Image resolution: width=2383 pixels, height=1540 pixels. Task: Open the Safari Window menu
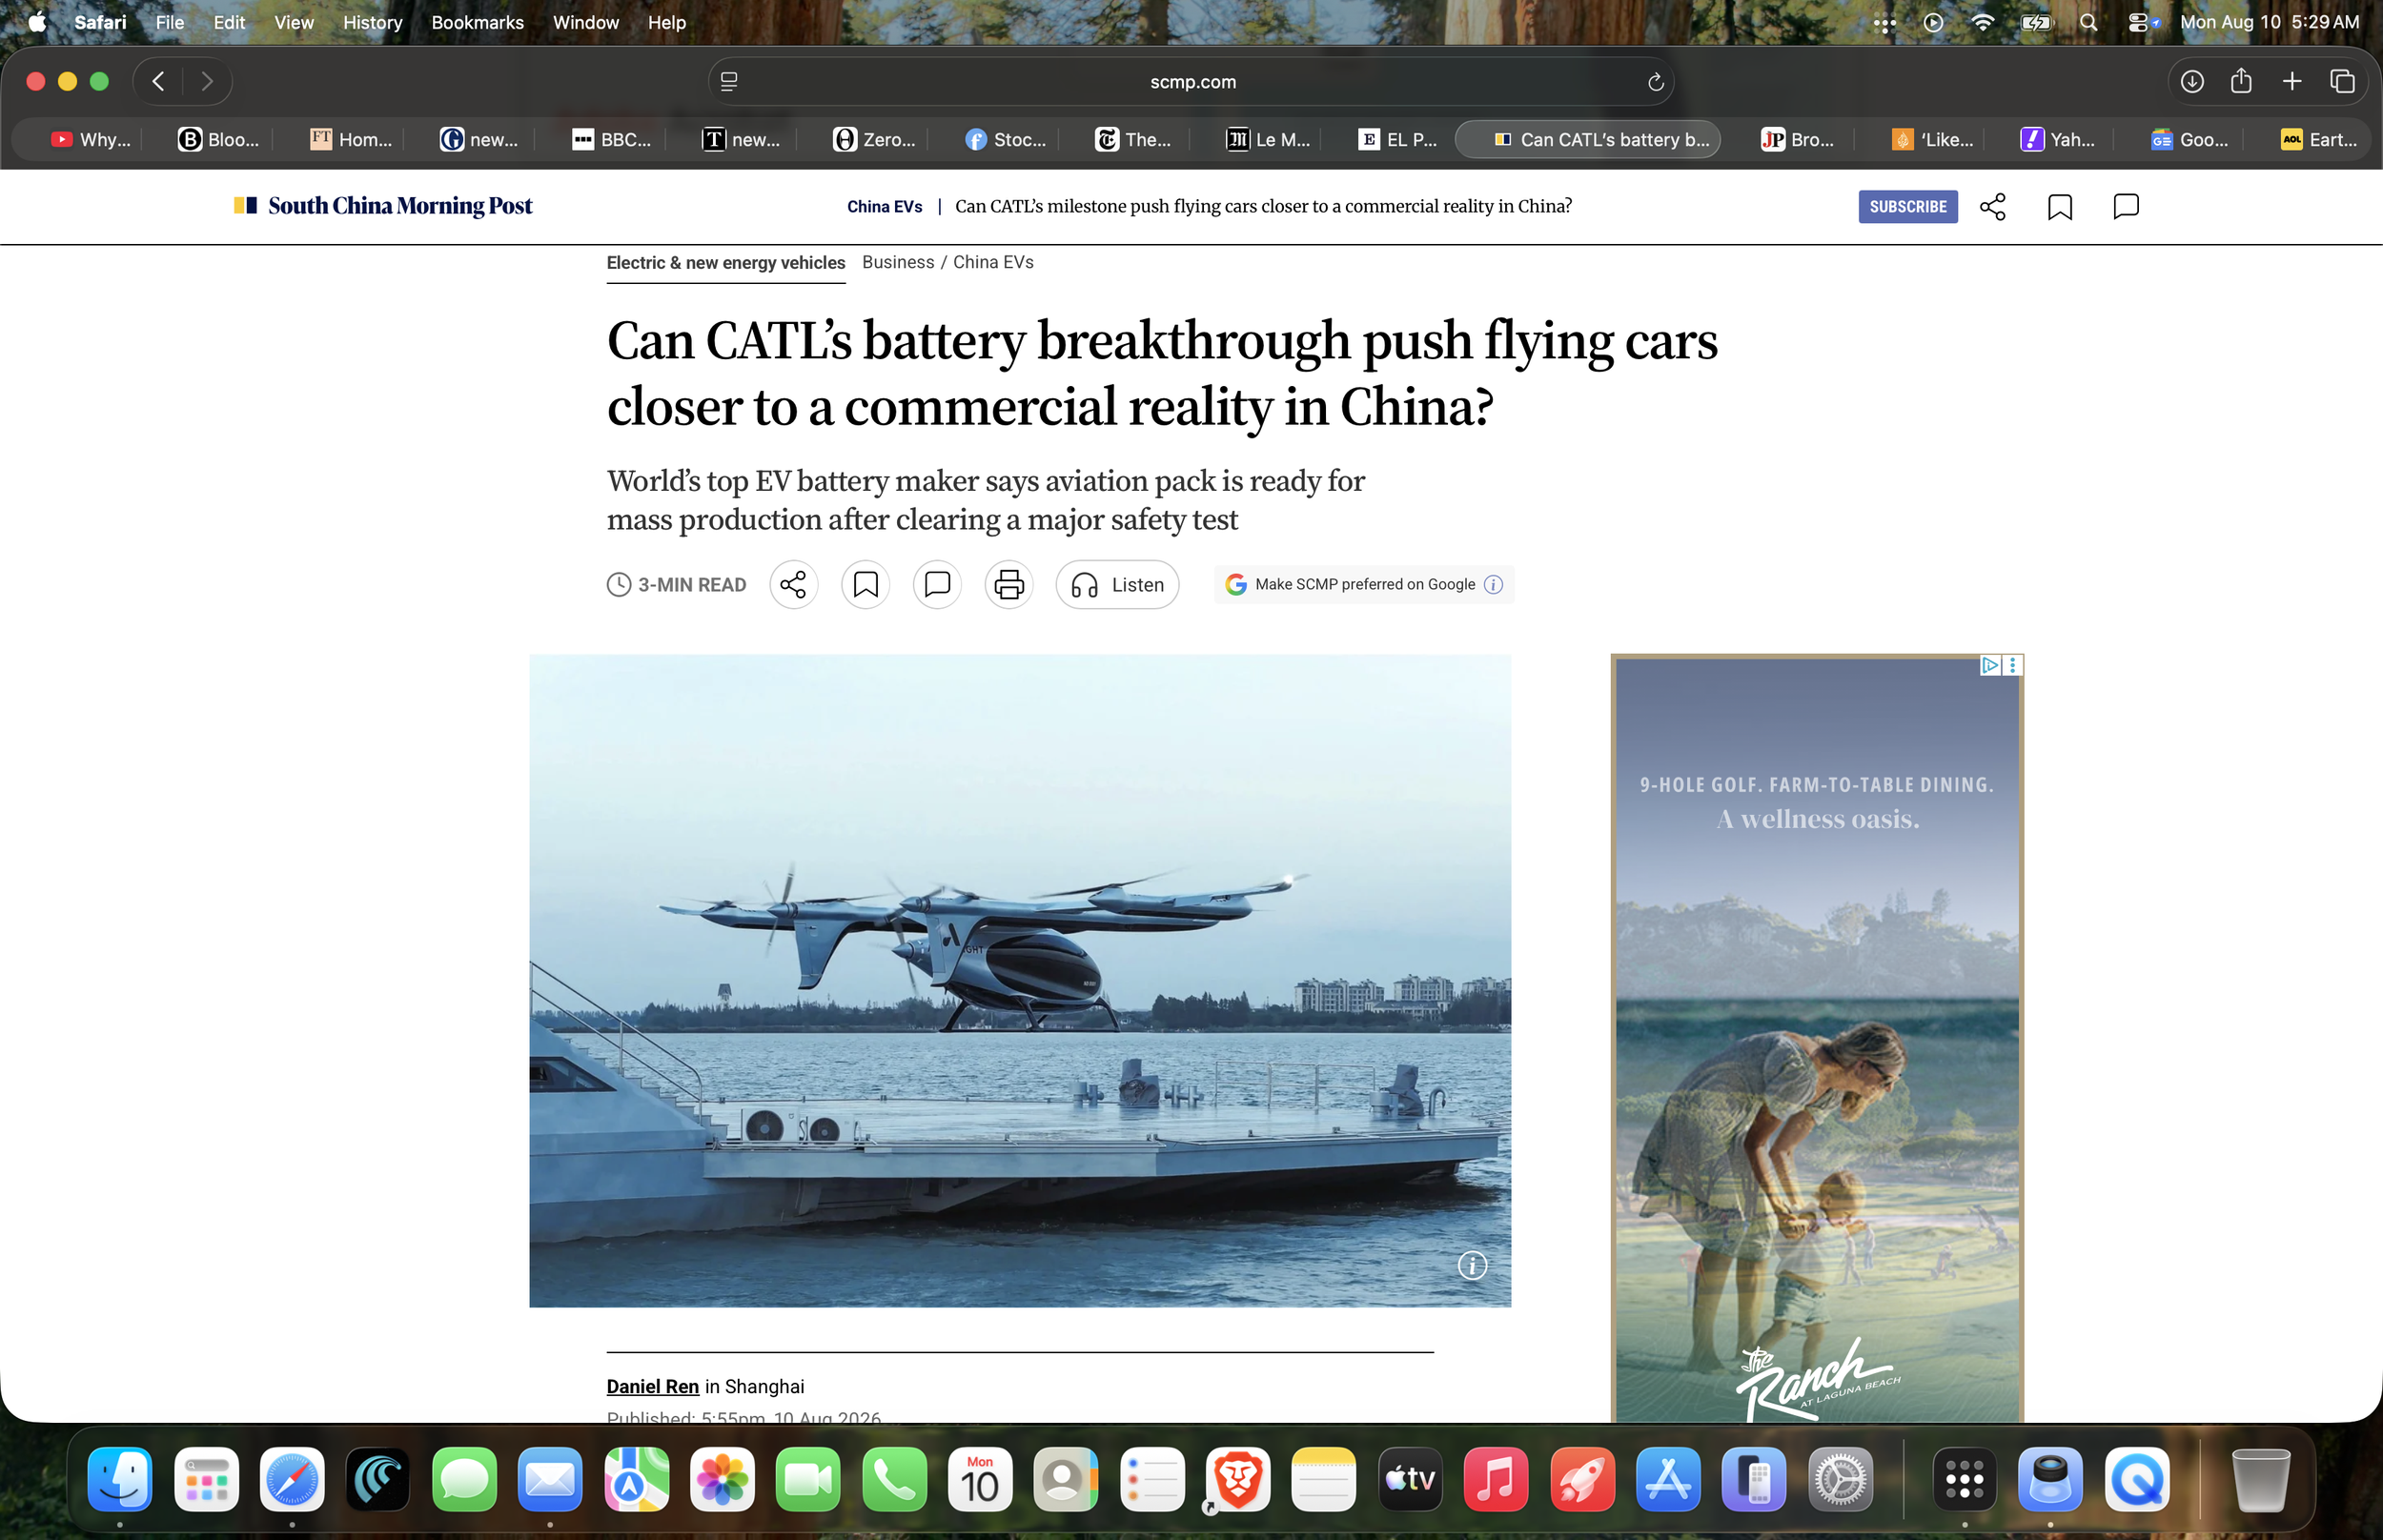tap(586, 22)
